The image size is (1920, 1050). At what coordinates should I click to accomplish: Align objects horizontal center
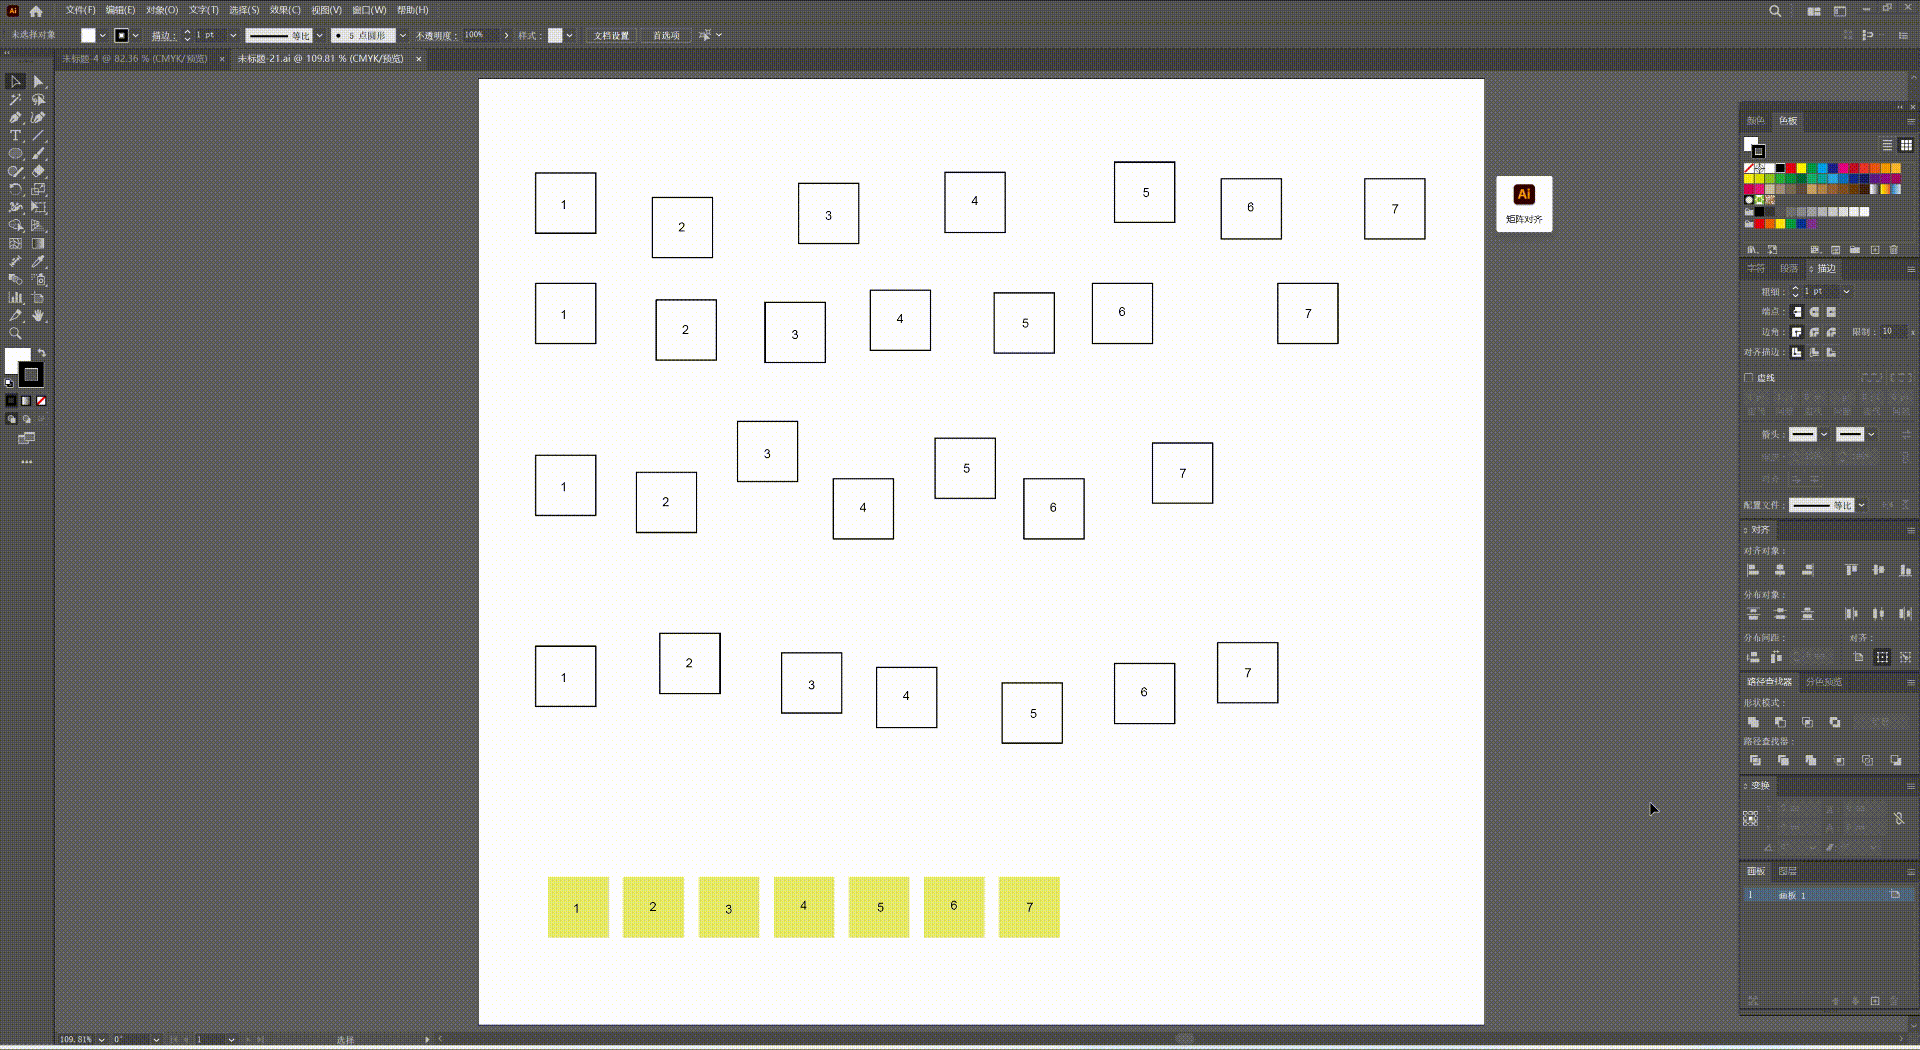(1780, 570)
